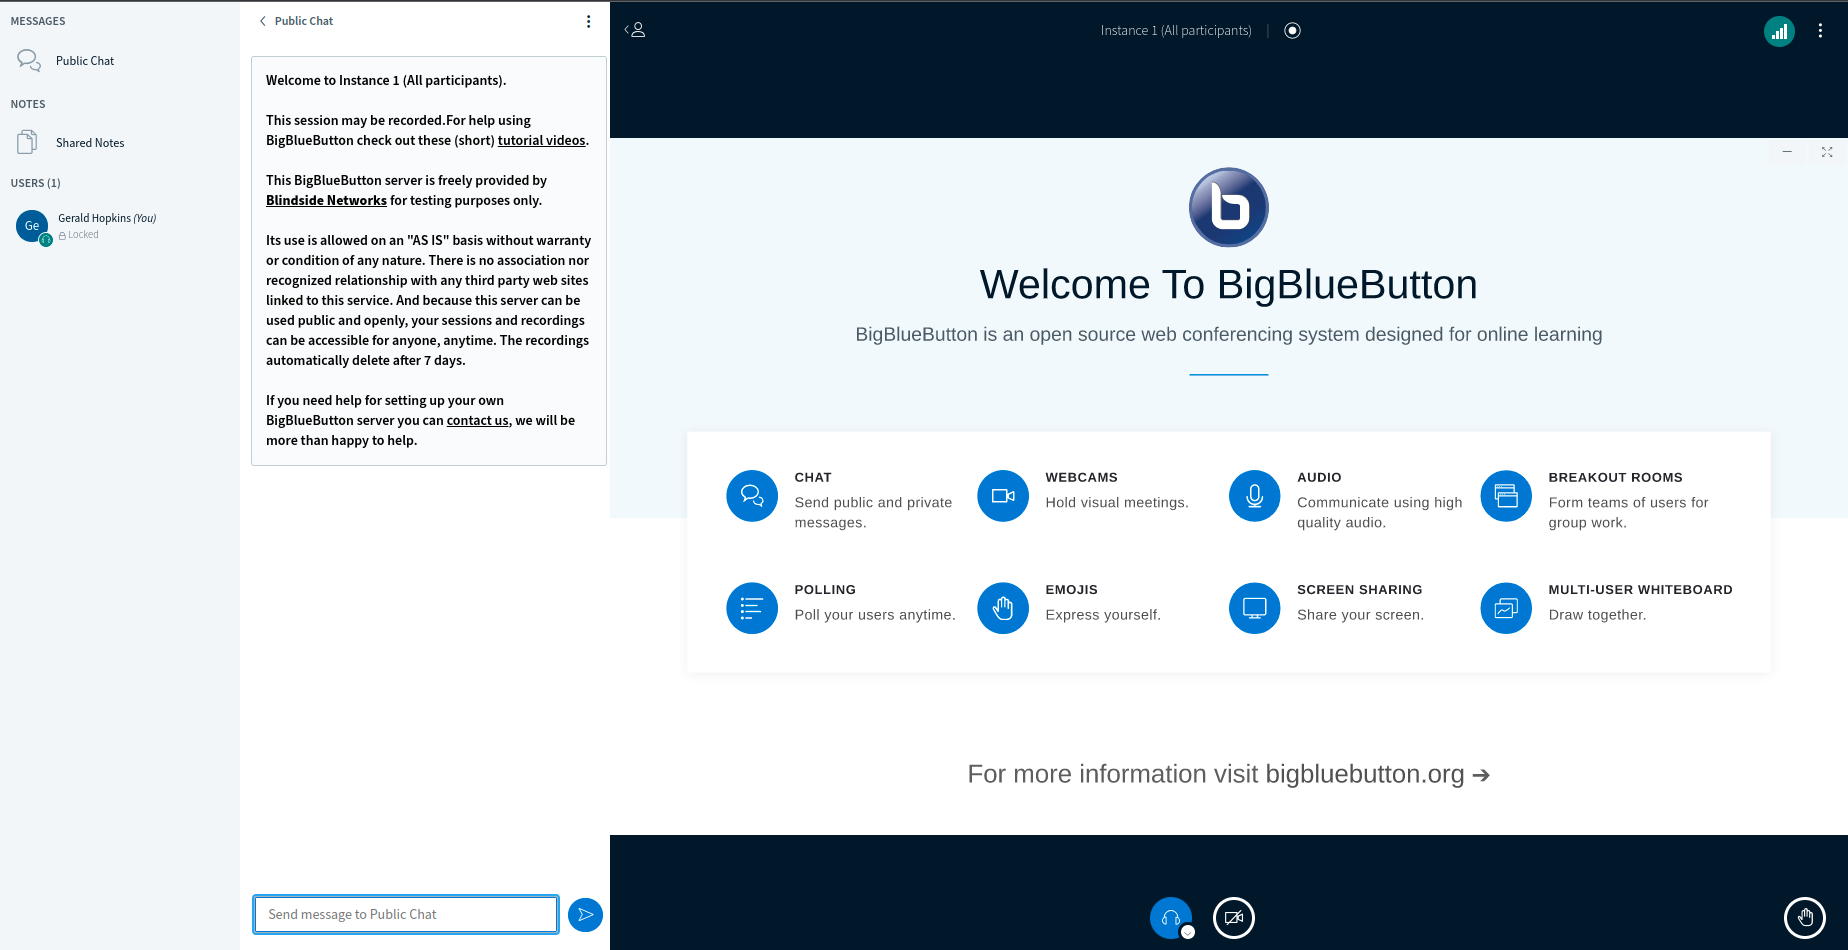1848x950 pixels.
Task: Click the audio headset button
Action: pyautogui.click(x=1171, y=918)
